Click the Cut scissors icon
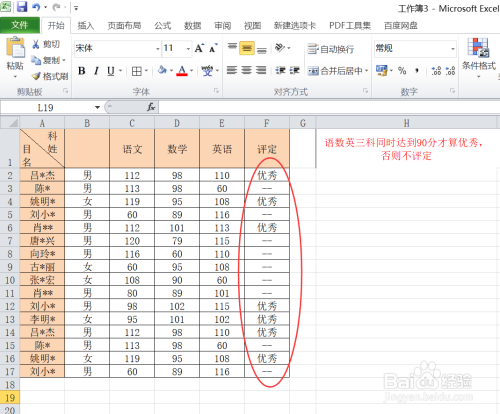500x414 pixels. [x=36, y=44]
